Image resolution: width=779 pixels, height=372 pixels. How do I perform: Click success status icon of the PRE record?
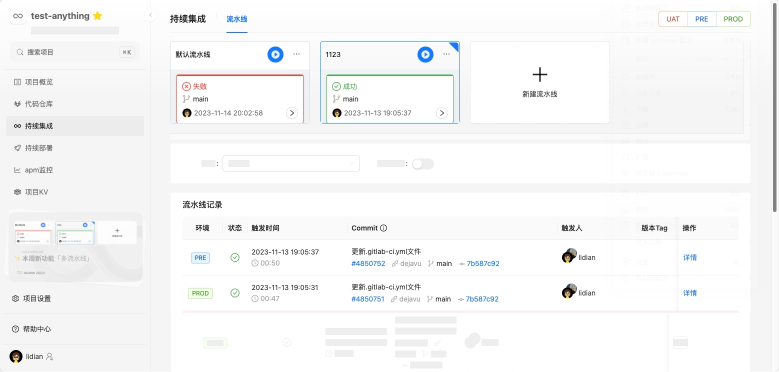(x=235, y=258)
